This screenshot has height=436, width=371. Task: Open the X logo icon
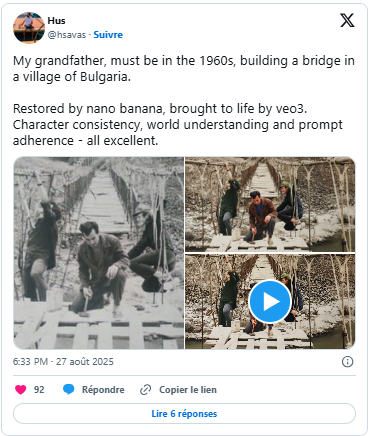coord(347,21)
